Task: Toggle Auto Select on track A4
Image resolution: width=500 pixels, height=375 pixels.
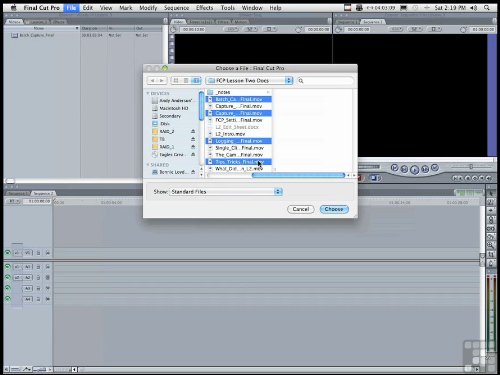Action: [48, 299]
